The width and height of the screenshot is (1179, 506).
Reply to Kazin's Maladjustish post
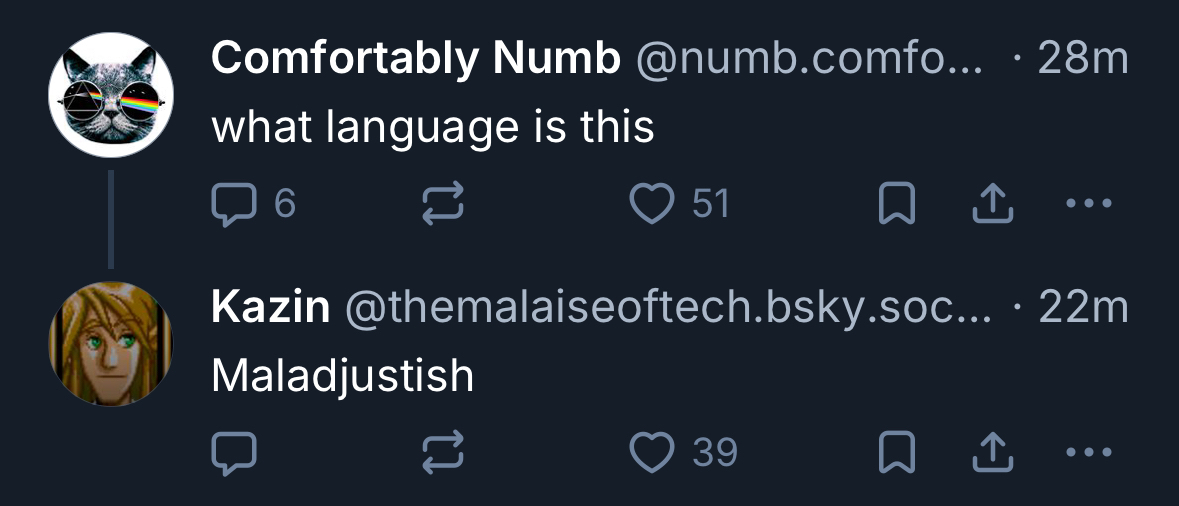coord(234,453)
